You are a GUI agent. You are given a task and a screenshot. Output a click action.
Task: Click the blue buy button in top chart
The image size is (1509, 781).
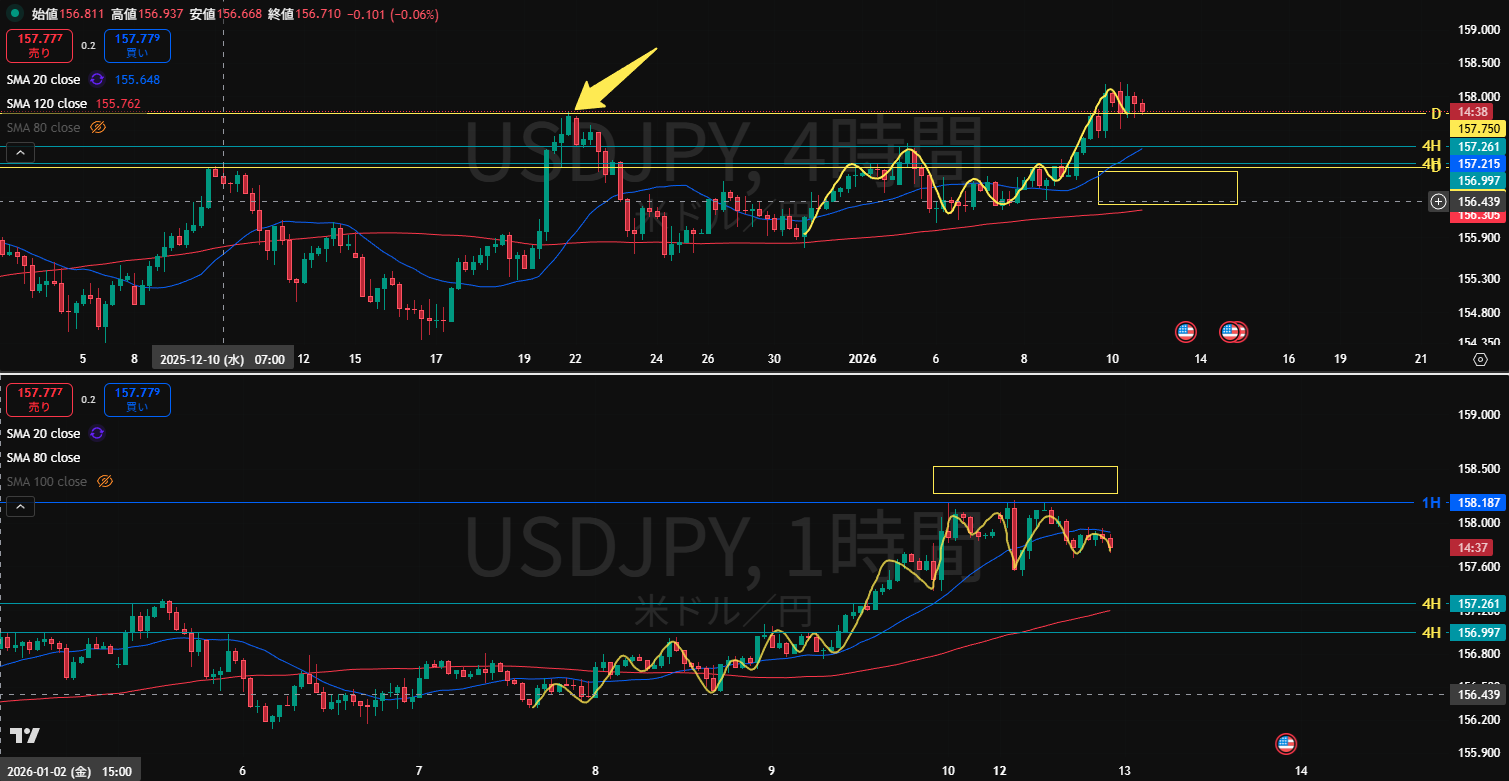137,46
